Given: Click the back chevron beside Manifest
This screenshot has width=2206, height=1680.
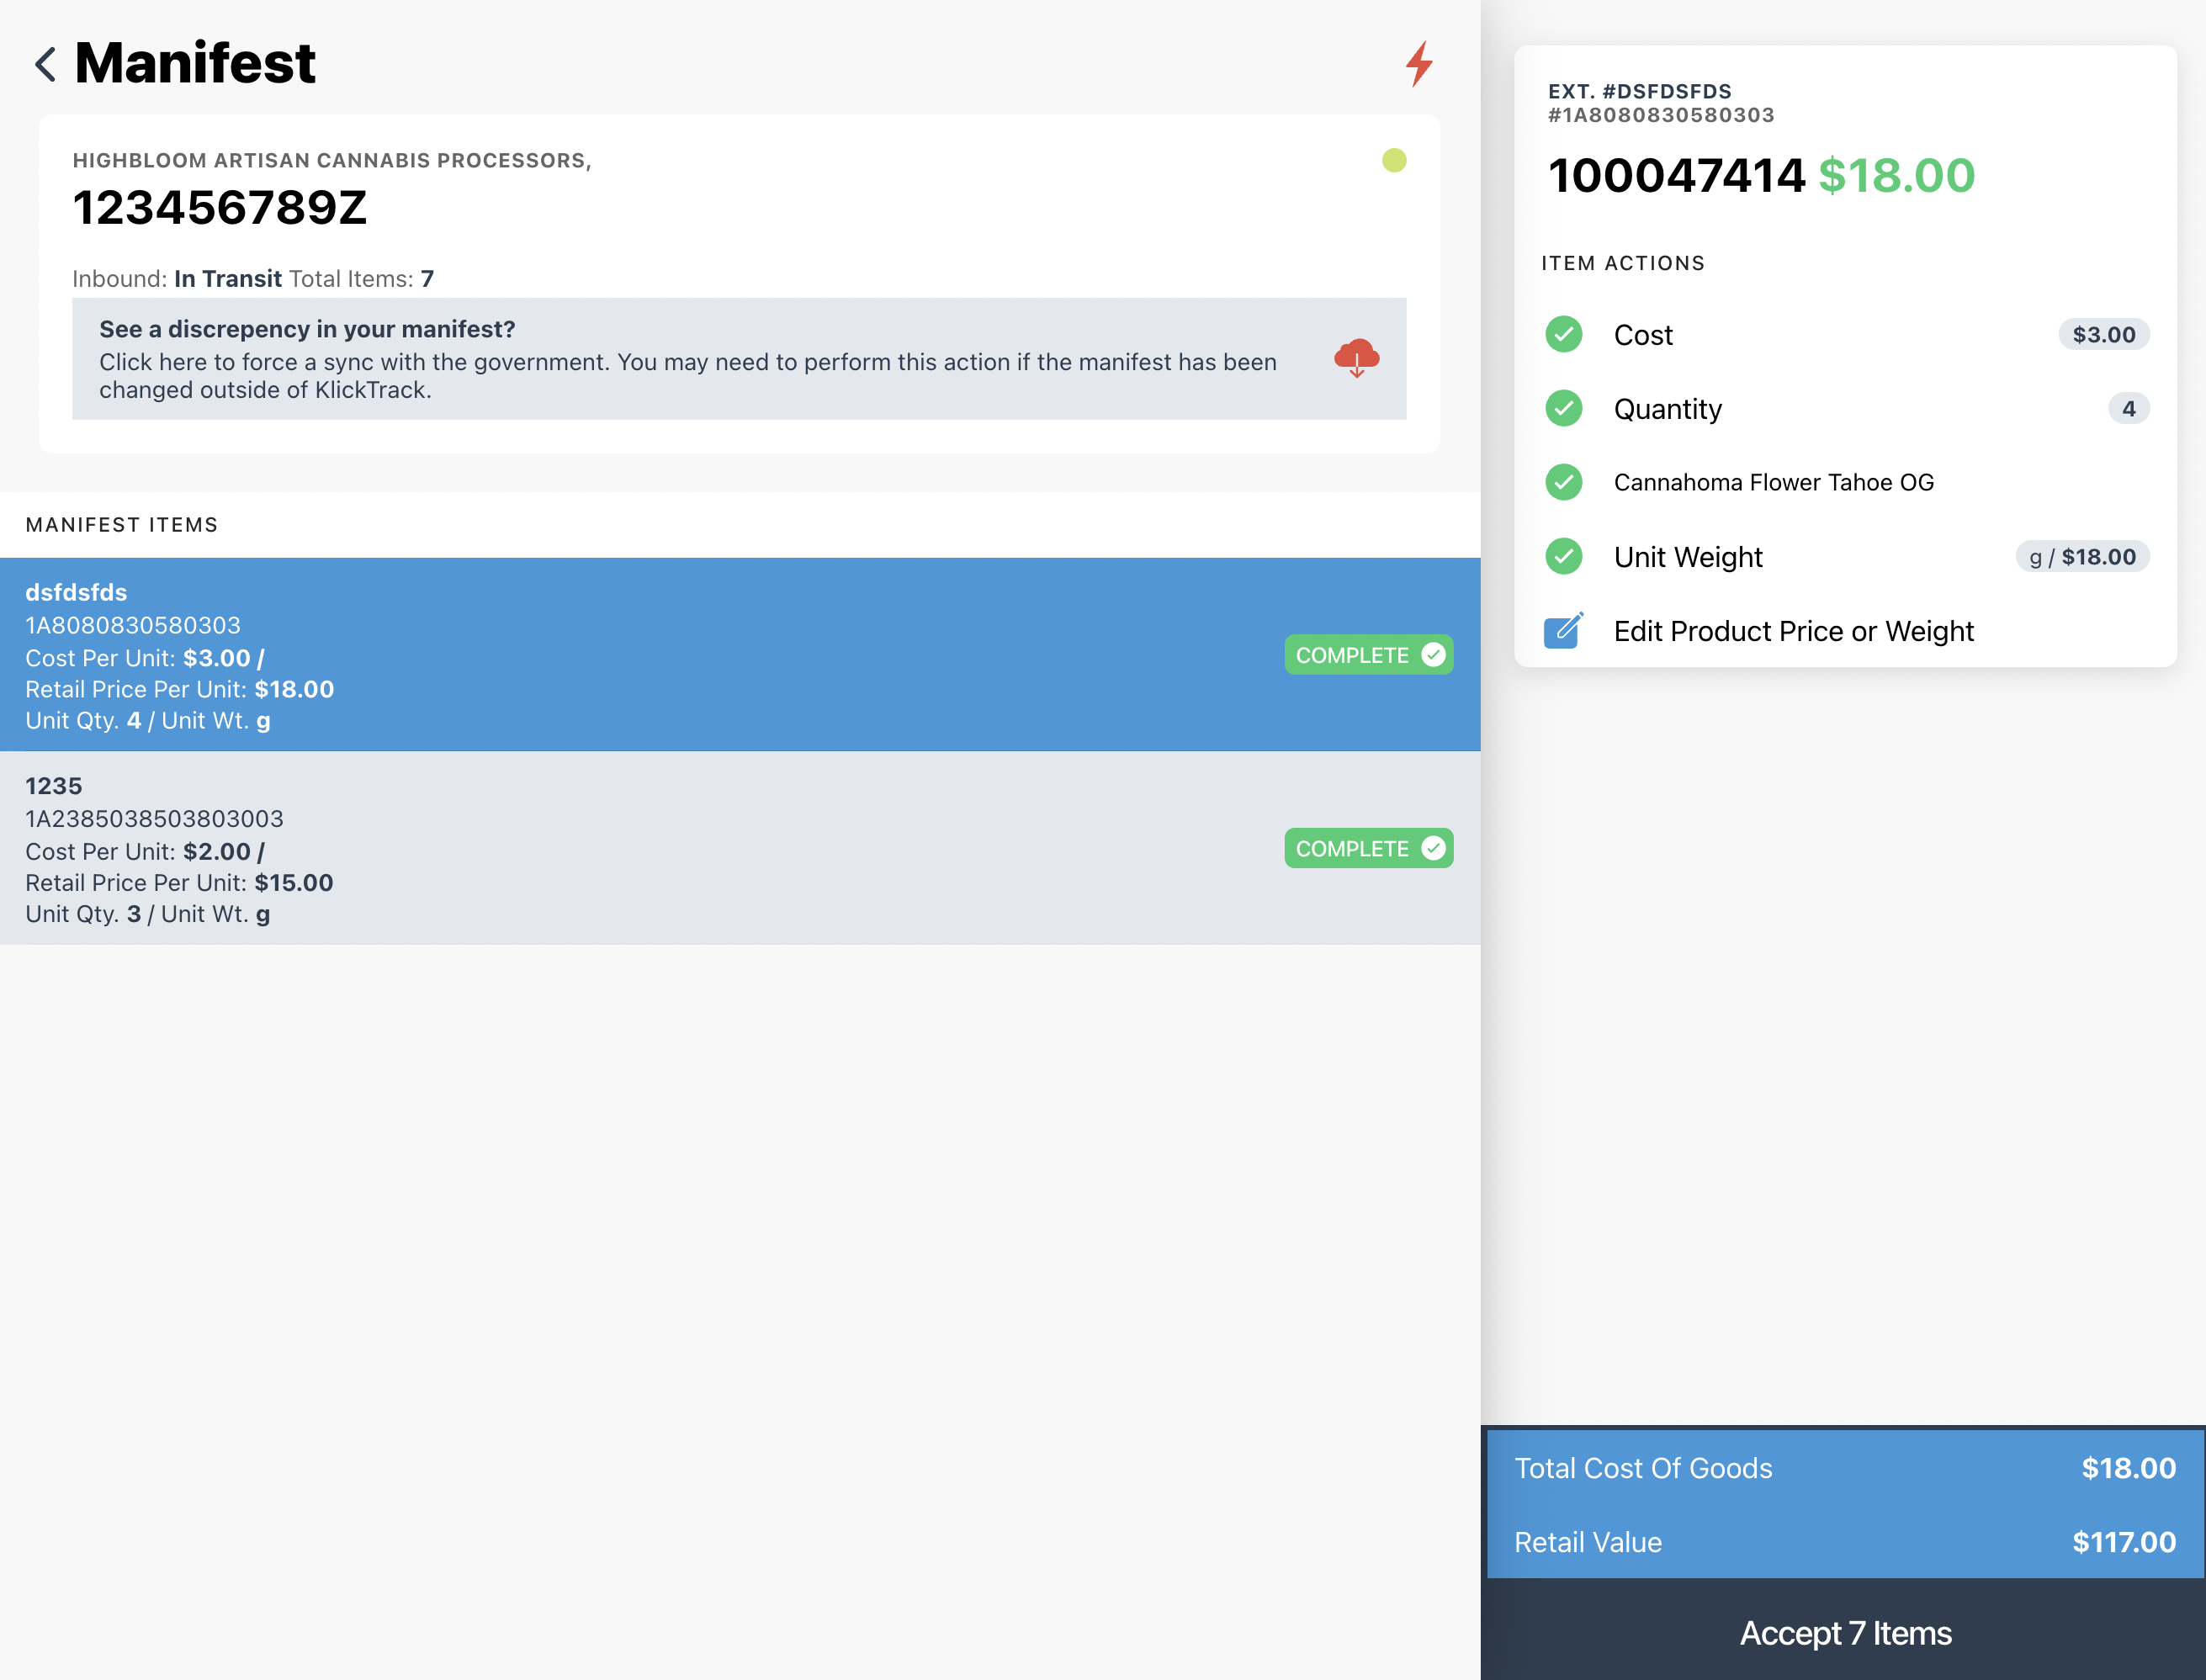Looking at the screenshot, I should [45, 64].
